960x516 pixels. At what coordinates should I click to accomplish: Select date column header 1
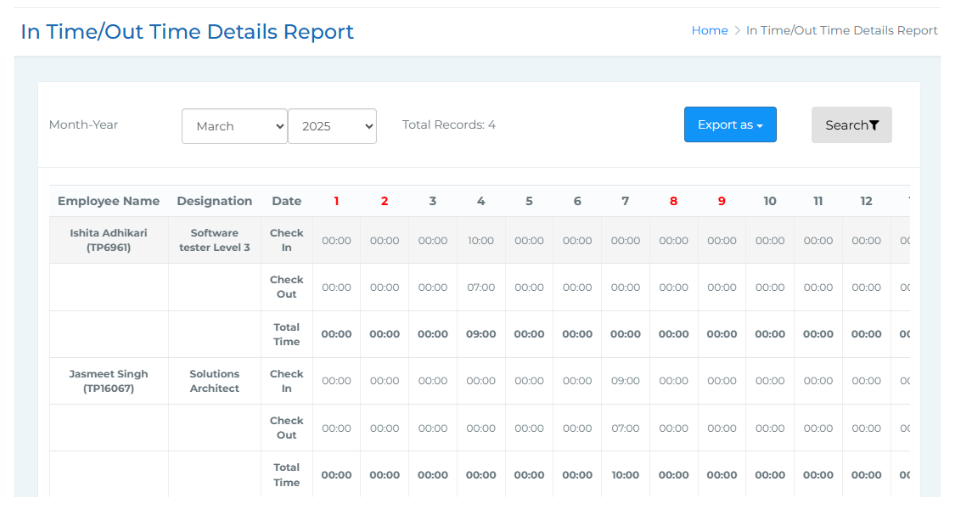tap(336, 201)
